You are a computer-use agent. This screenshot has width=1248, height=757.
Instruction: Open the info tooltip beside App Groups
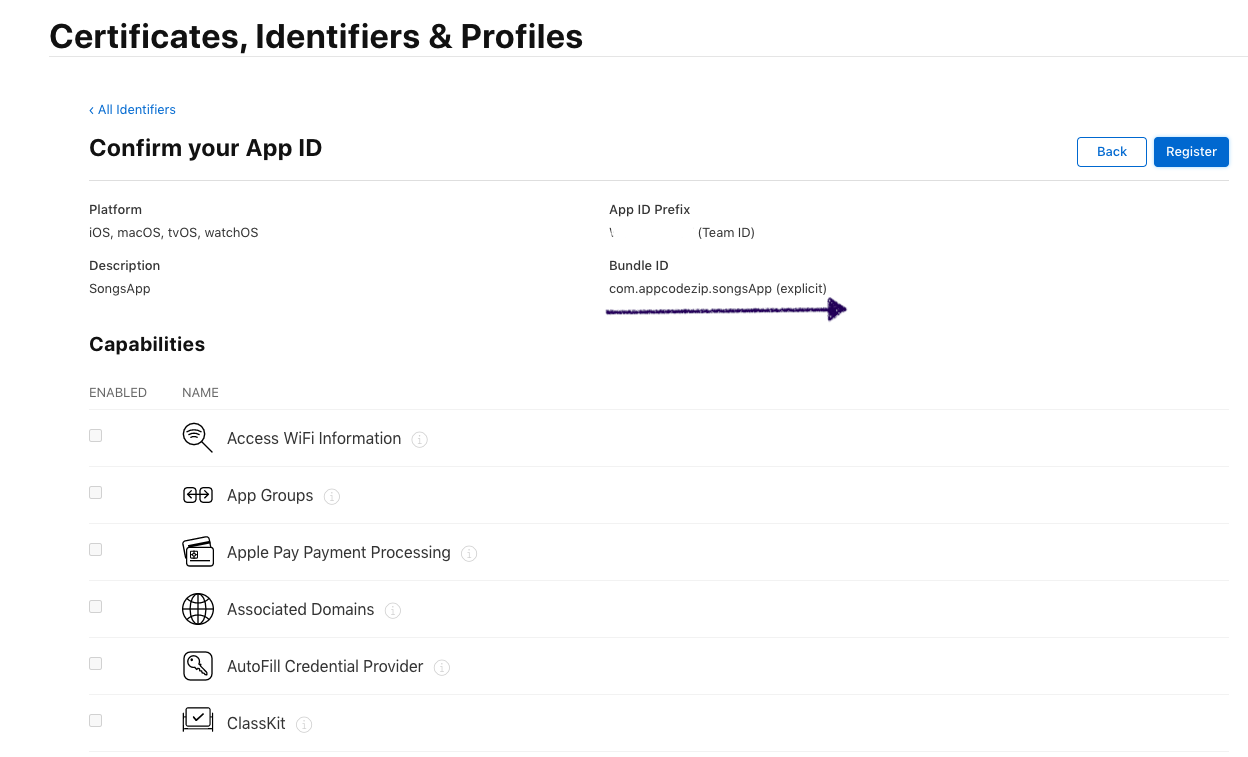click(331, 496)
